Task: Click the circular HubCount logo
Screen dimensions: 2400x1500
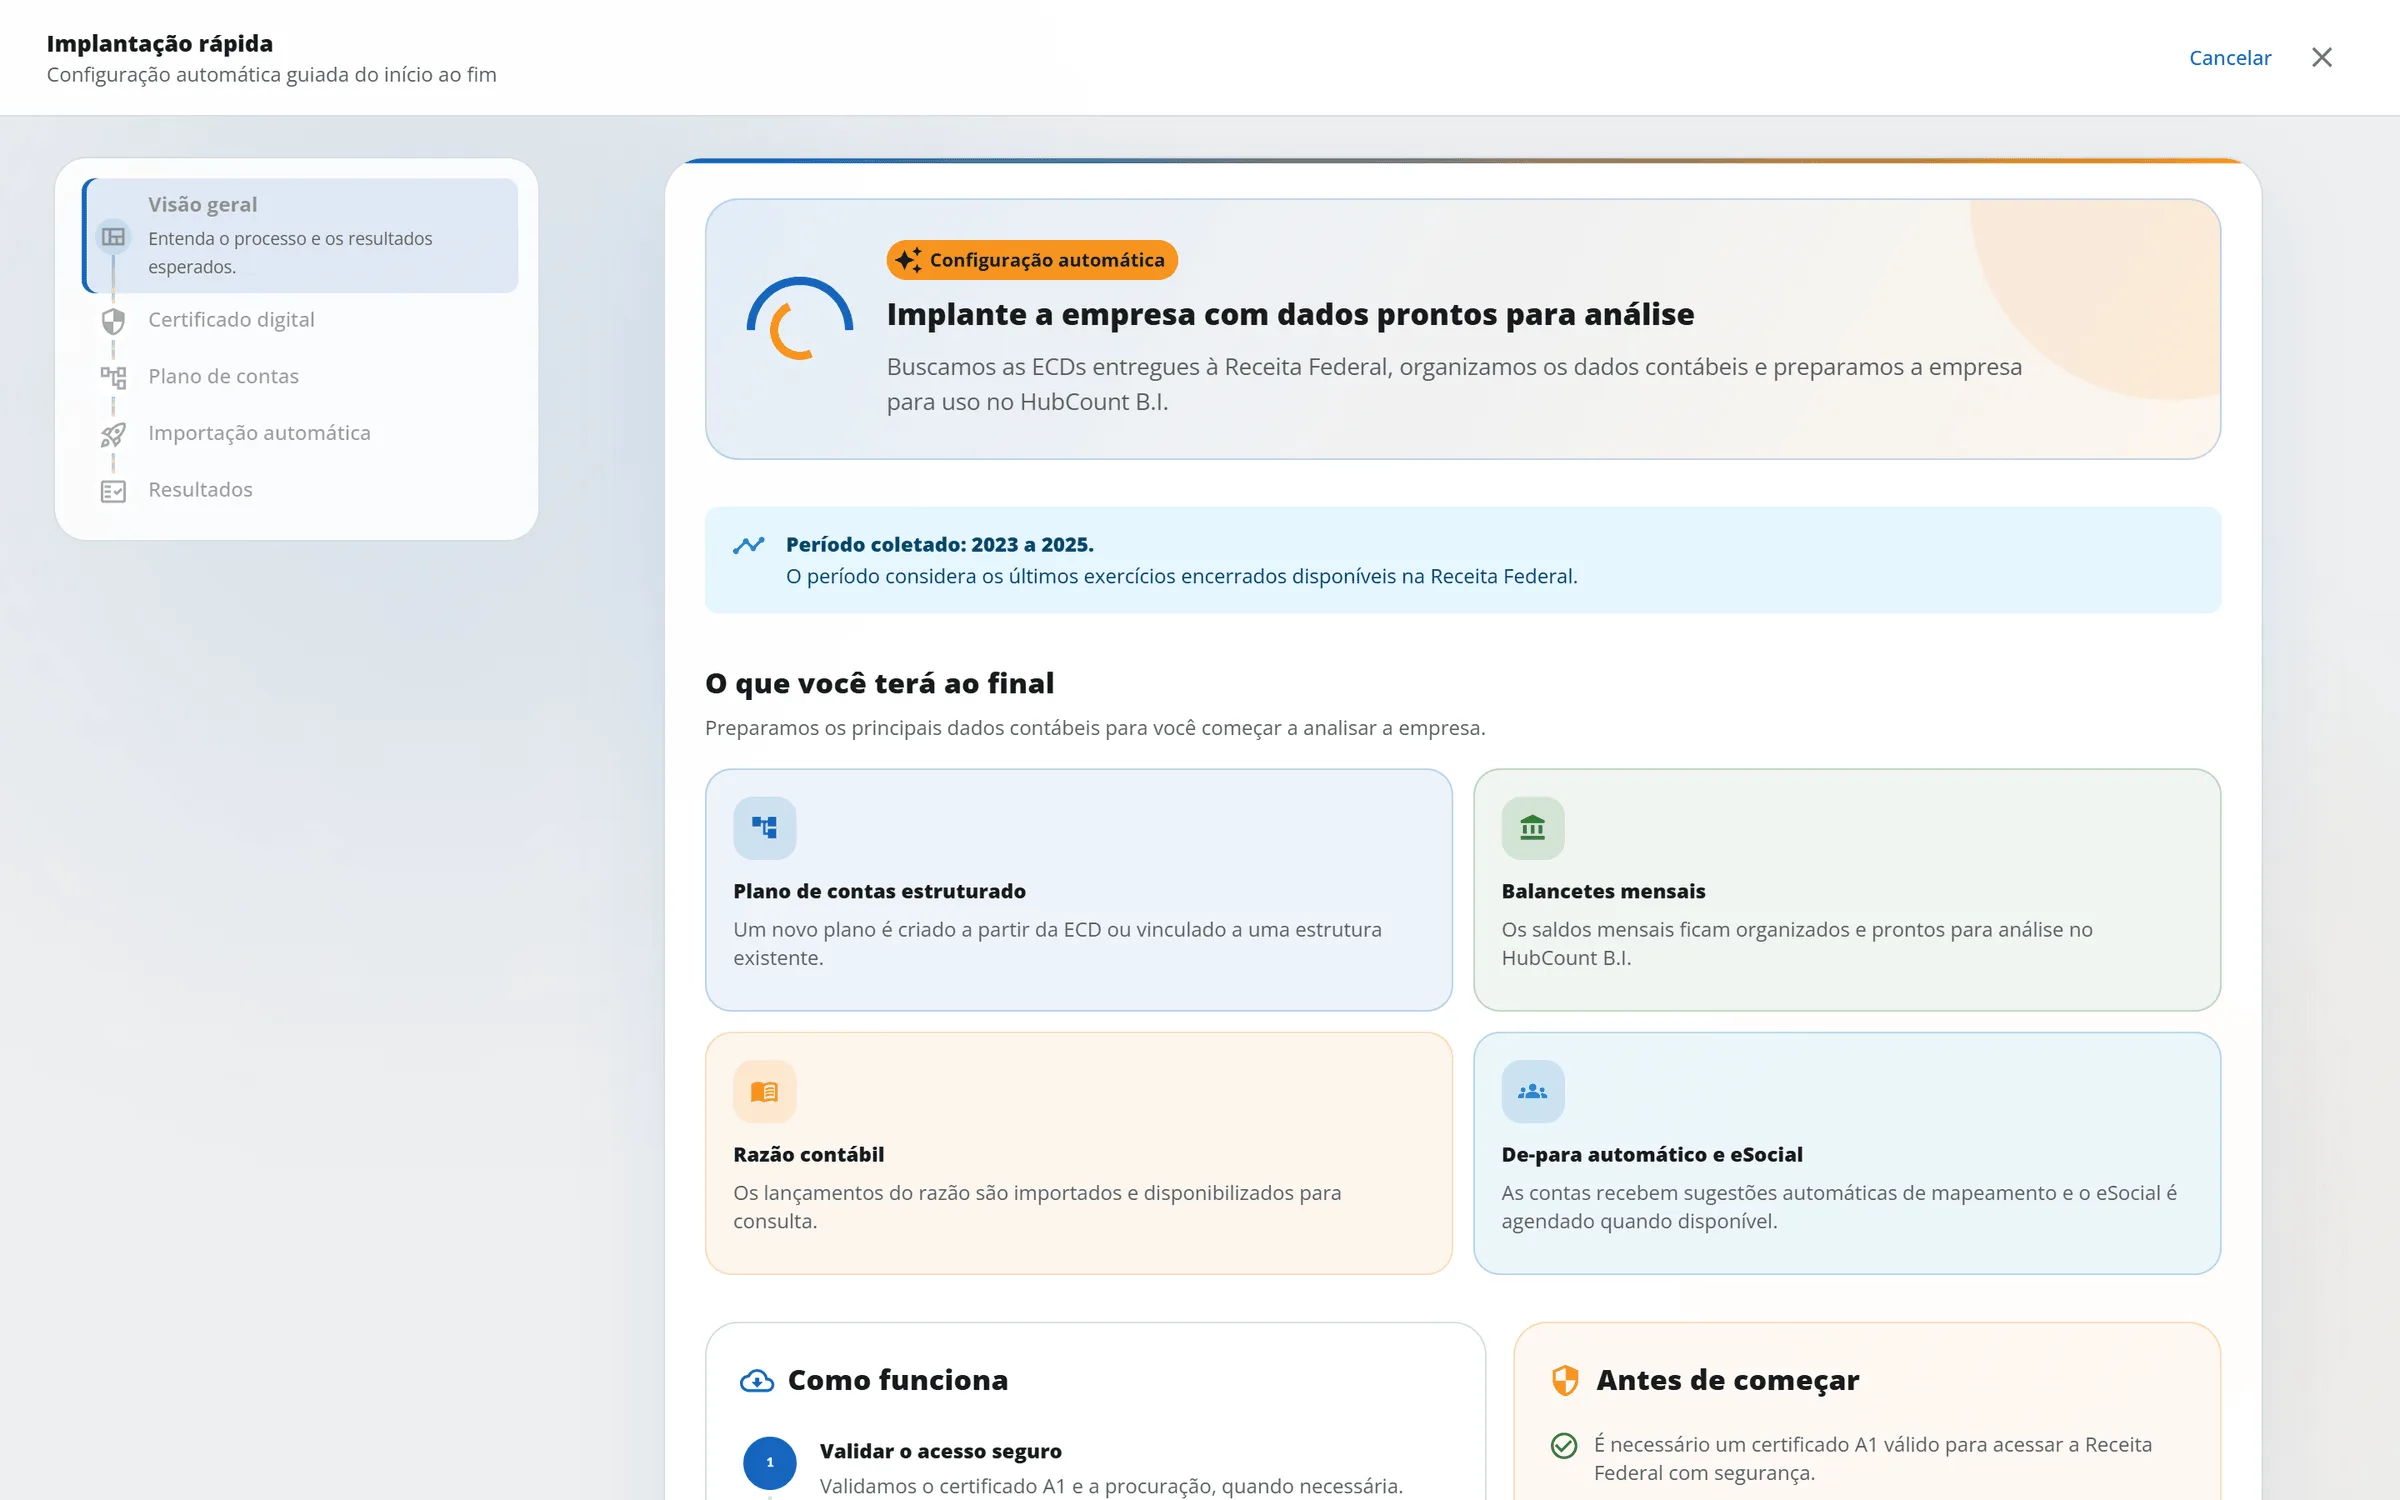Action: pyautogui.click(x=799, y=319)
